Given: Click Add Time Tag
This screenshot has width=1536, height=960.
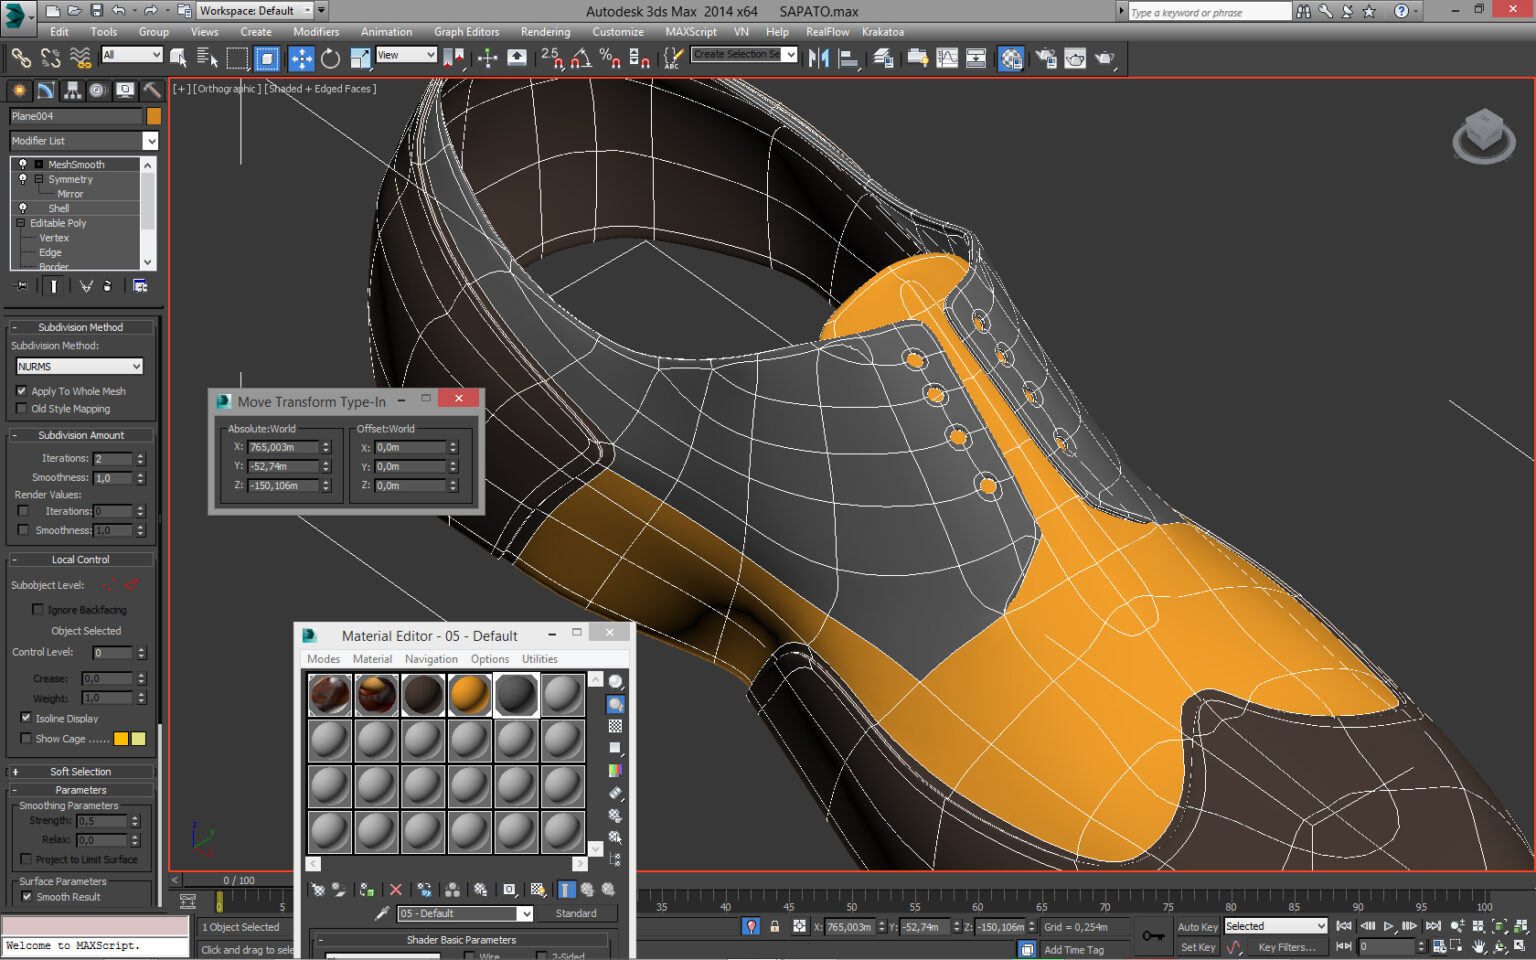Looking at the screenshot, I should [1074, 949].
